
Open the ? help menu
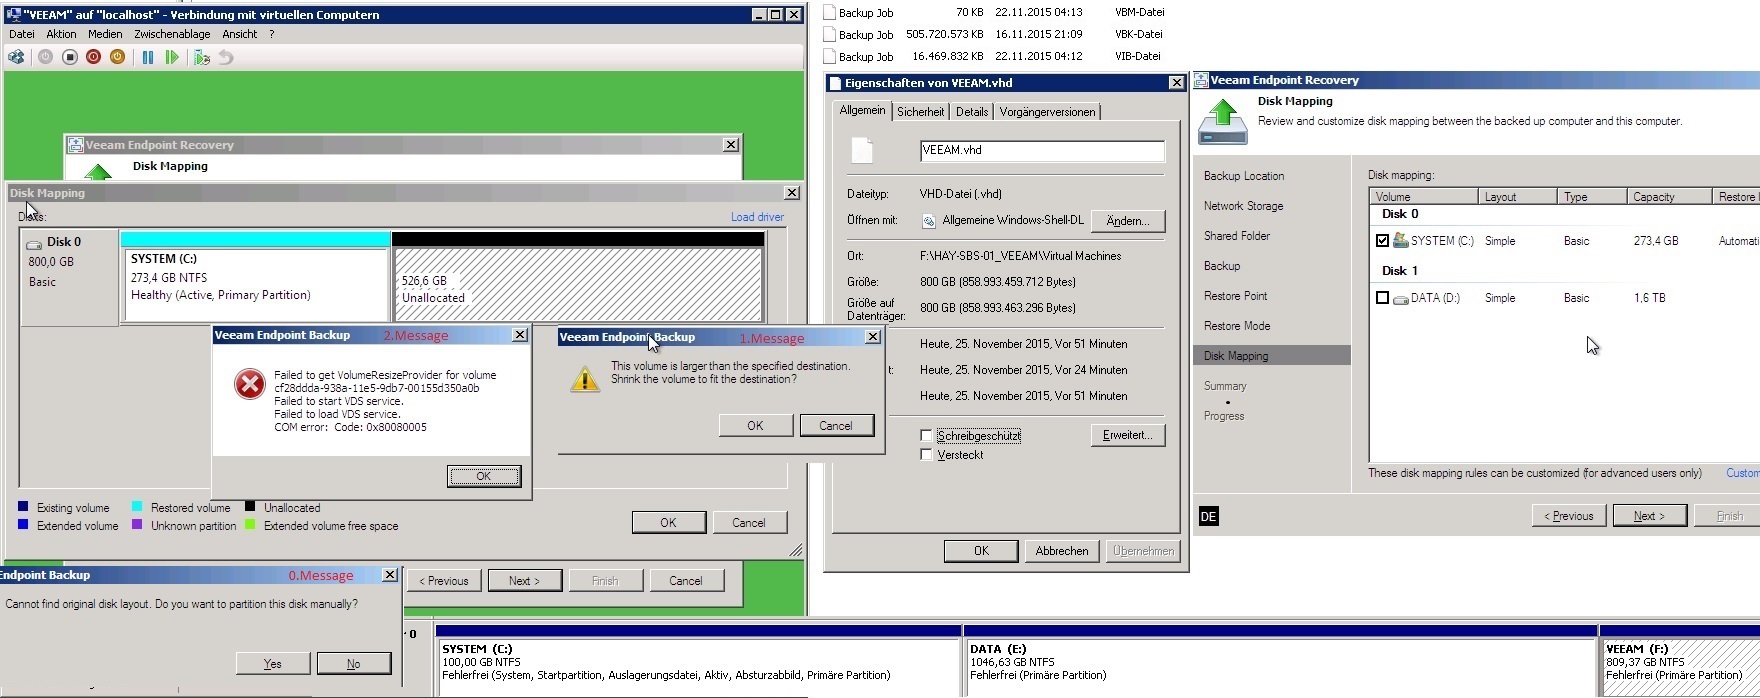pos(271,34)
